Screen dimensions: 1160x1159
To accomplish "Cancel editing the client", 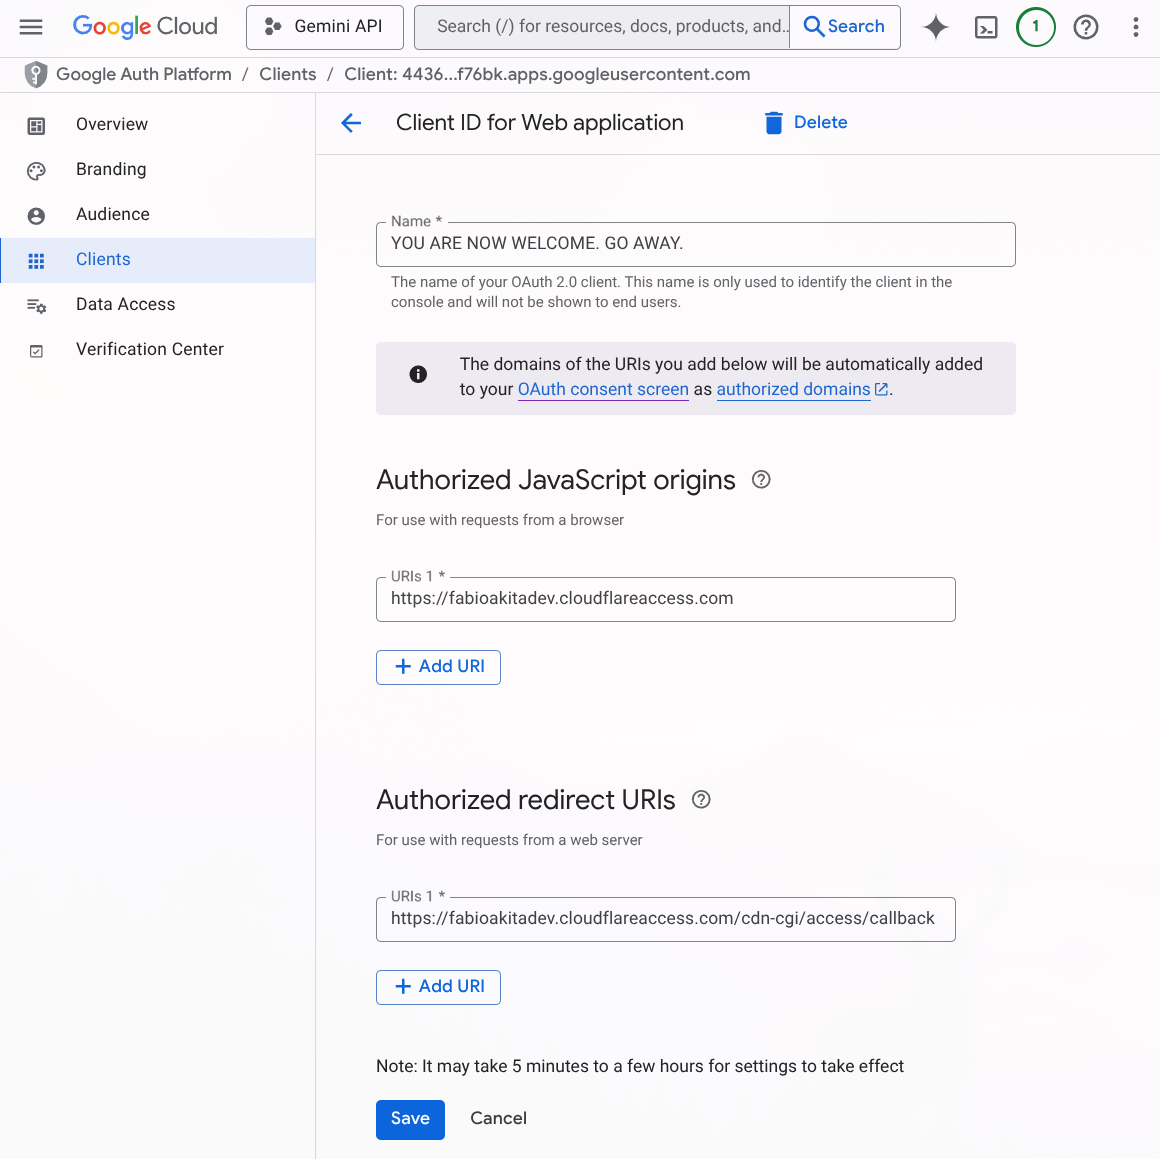I will tap(499, 1119).
